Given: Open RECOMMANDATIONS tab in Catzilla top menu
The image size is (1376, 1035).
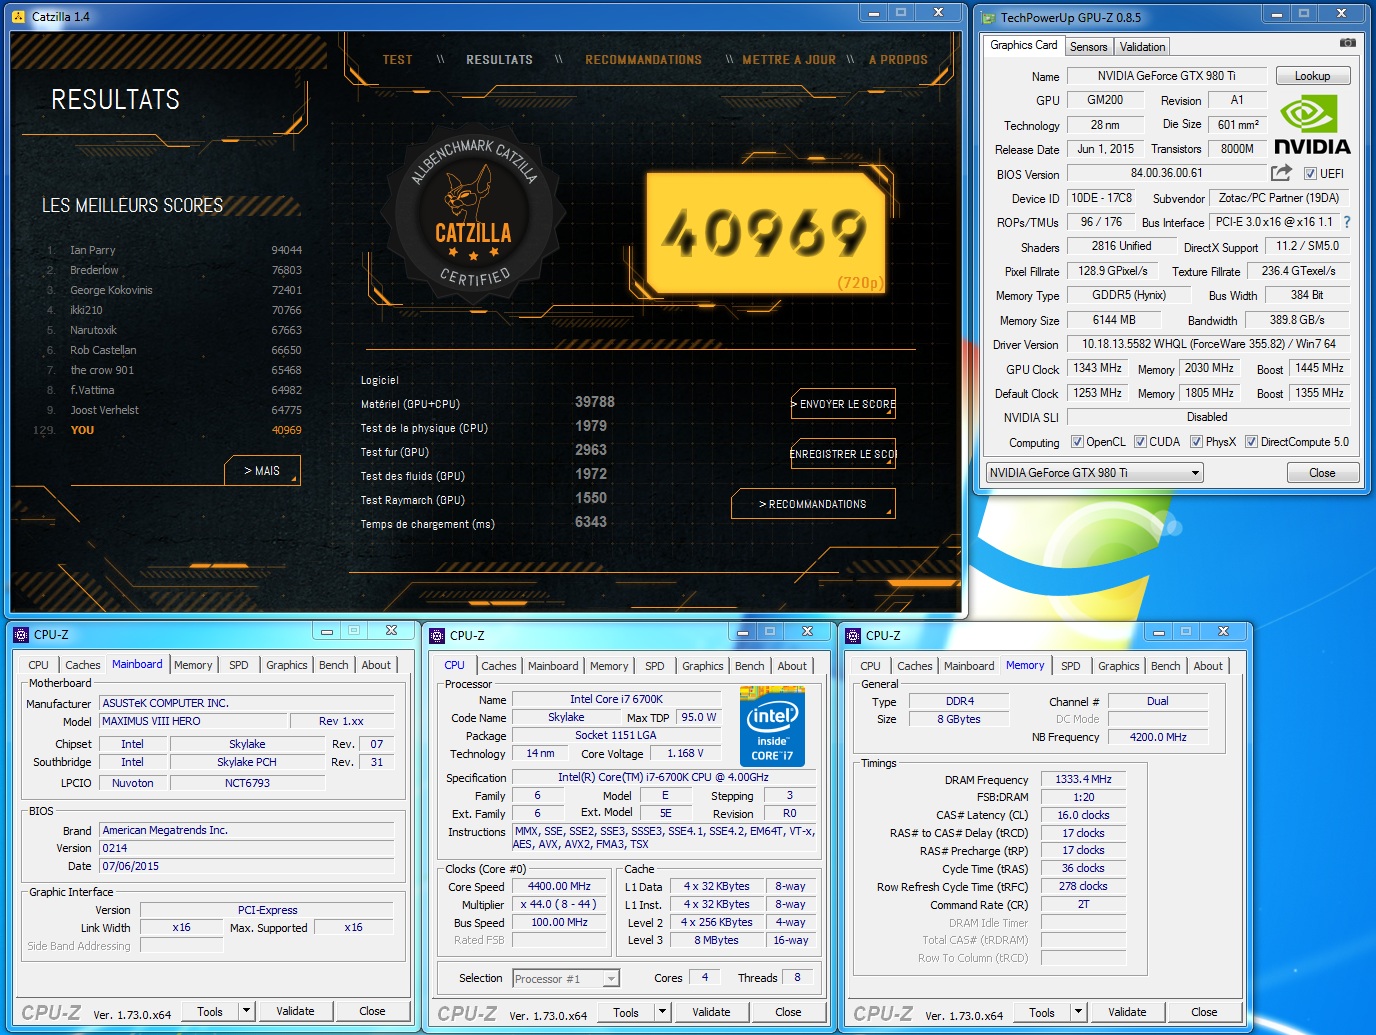Looking at the screenshot, I should (643, 60).
